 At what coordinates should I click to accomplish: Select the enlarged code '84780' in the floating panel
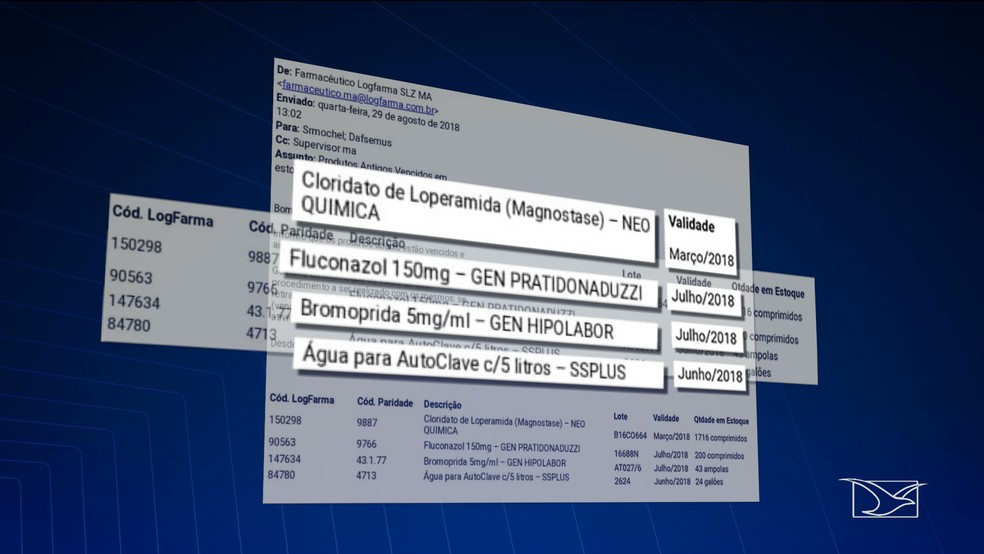click(x=129, y=324)
